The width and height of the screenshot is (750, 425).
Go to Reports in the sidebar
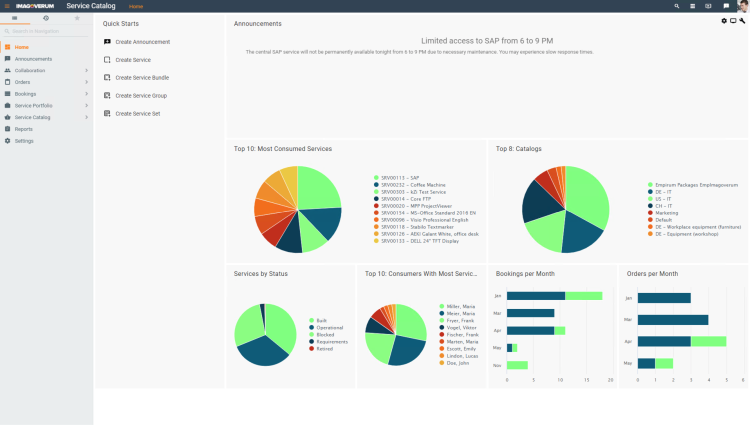[x=23, y=129]
